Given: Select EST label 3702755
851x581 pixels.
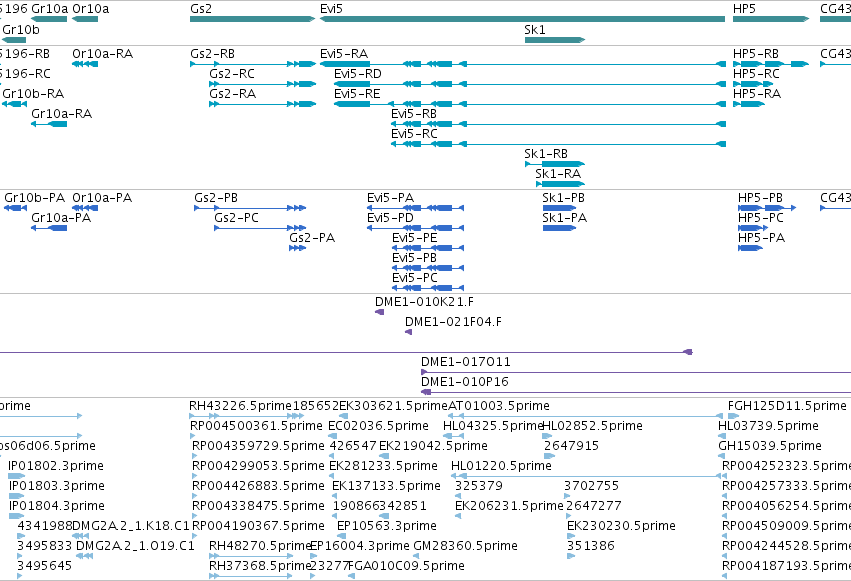Looking at the screenshot, I should 592,487.
